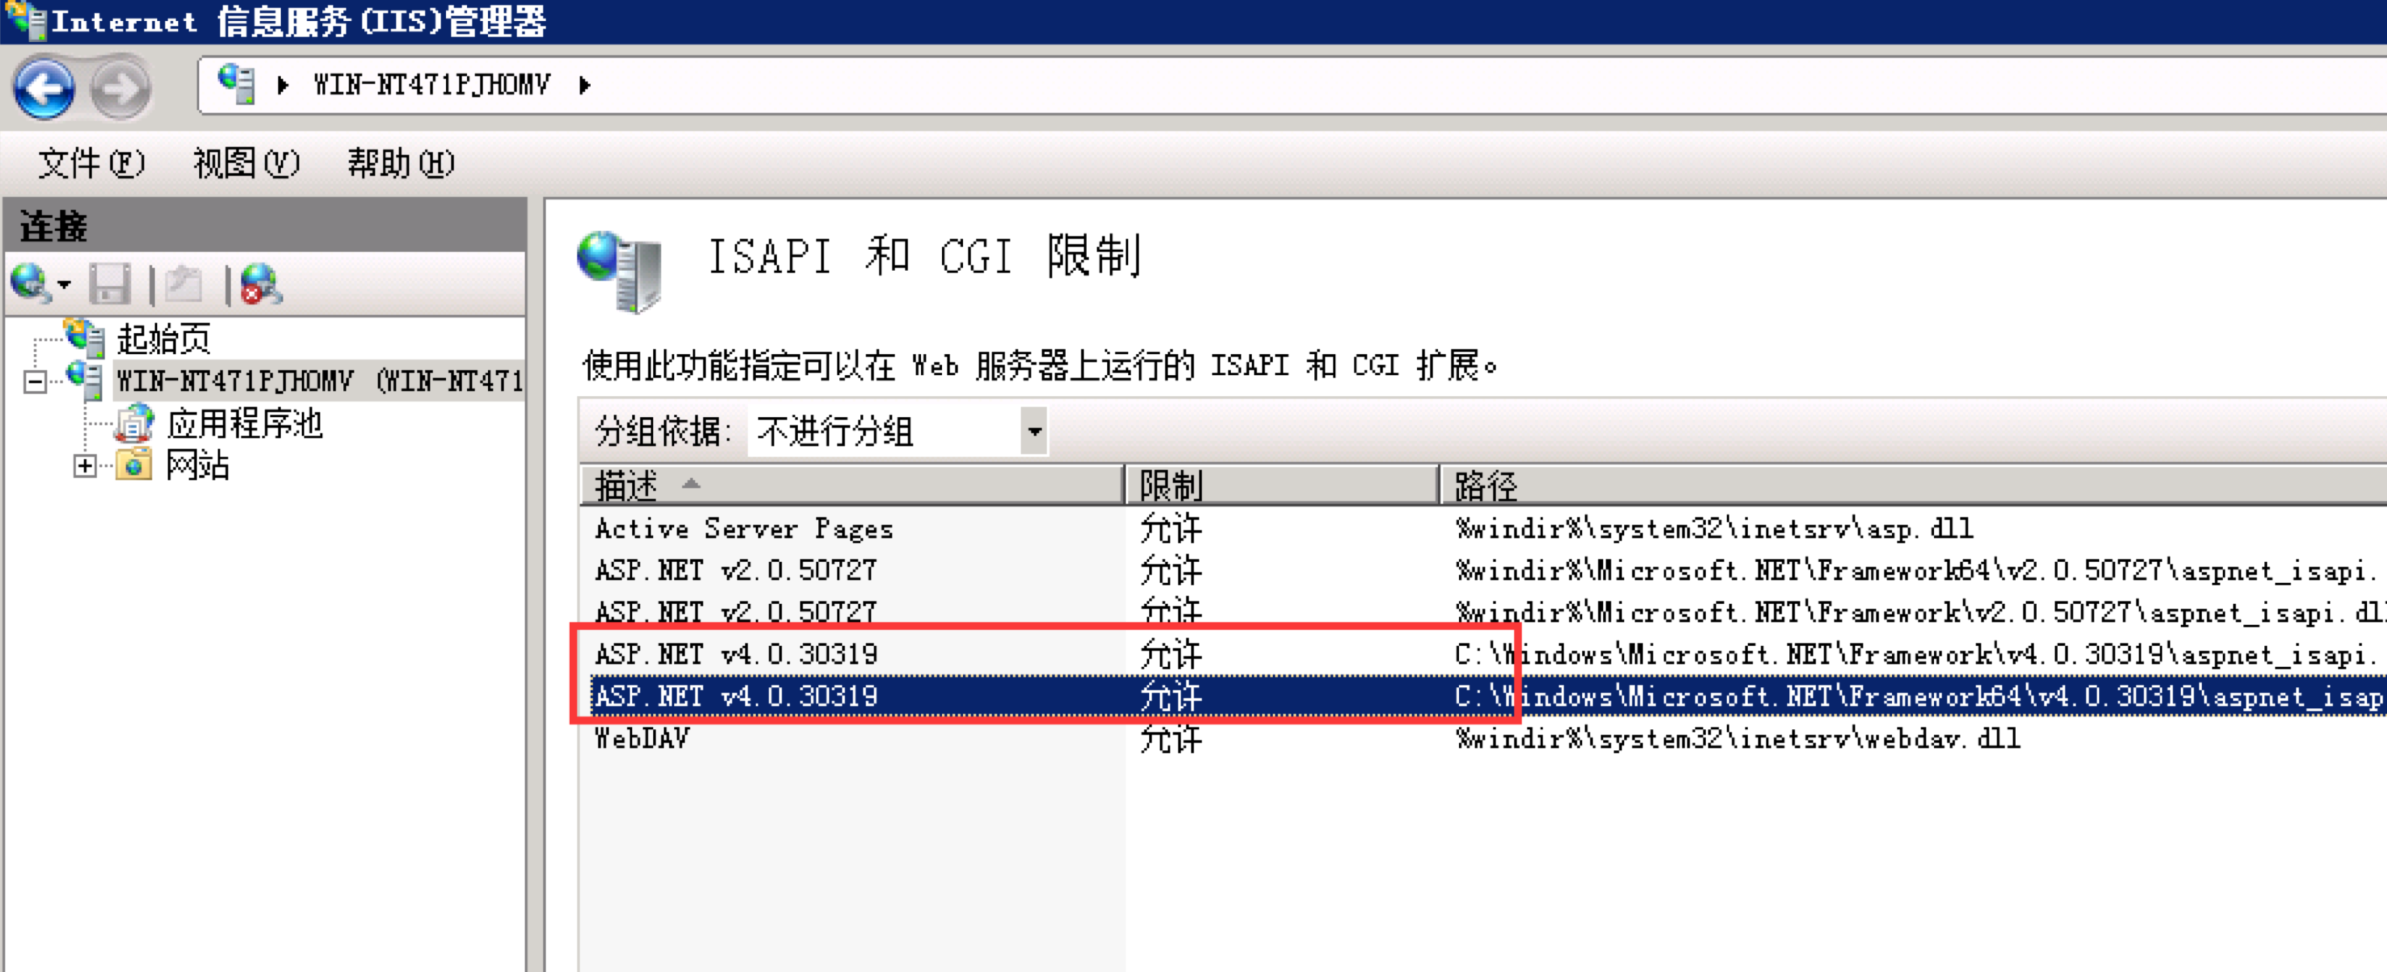
Task: Open the connect globe icon in Connections toolbar
Action: coord(31,284)
